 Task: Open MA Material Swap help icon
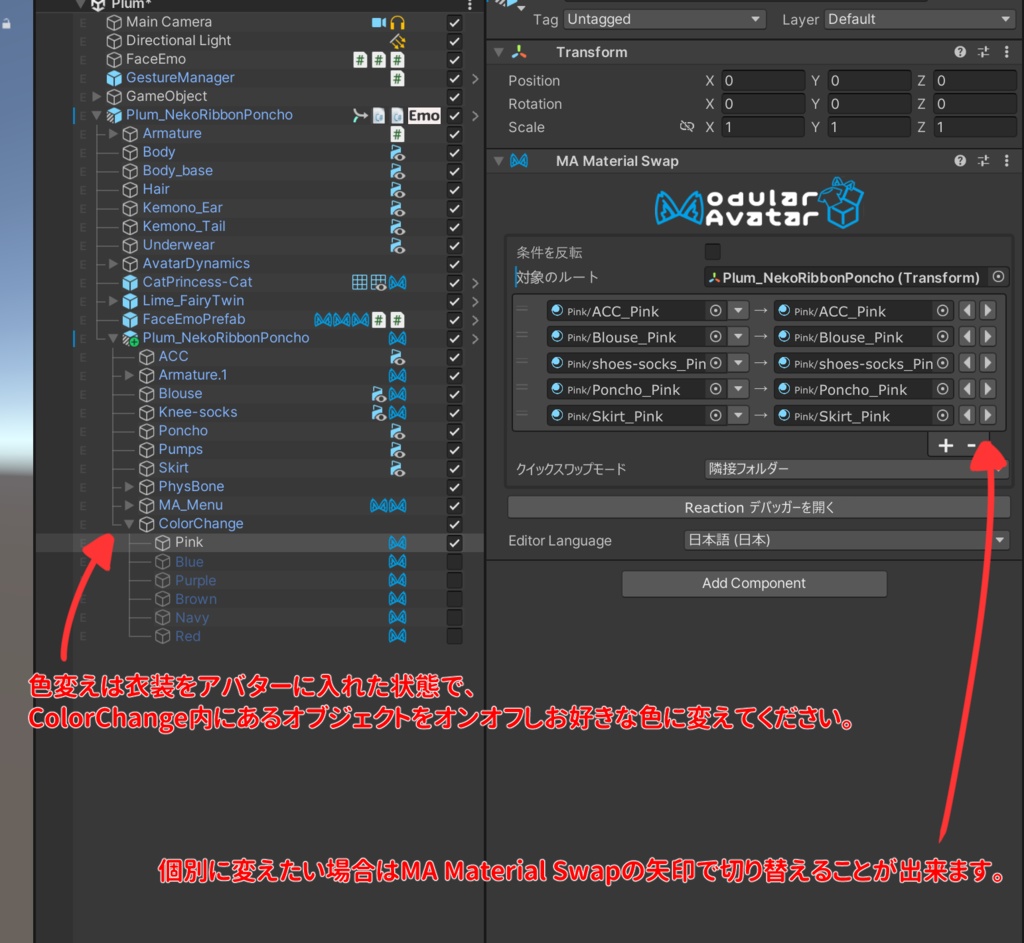click(959, 161)
